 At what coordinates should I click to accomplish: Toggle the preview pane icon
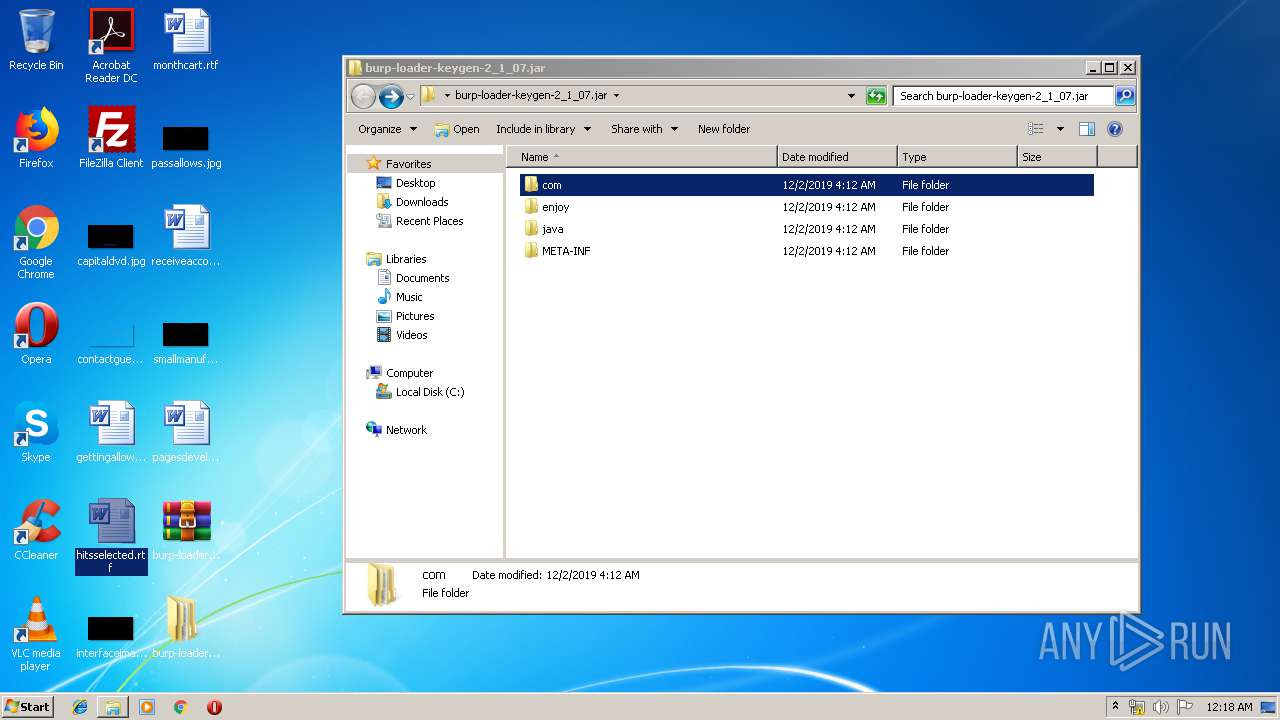[1087, 129]
